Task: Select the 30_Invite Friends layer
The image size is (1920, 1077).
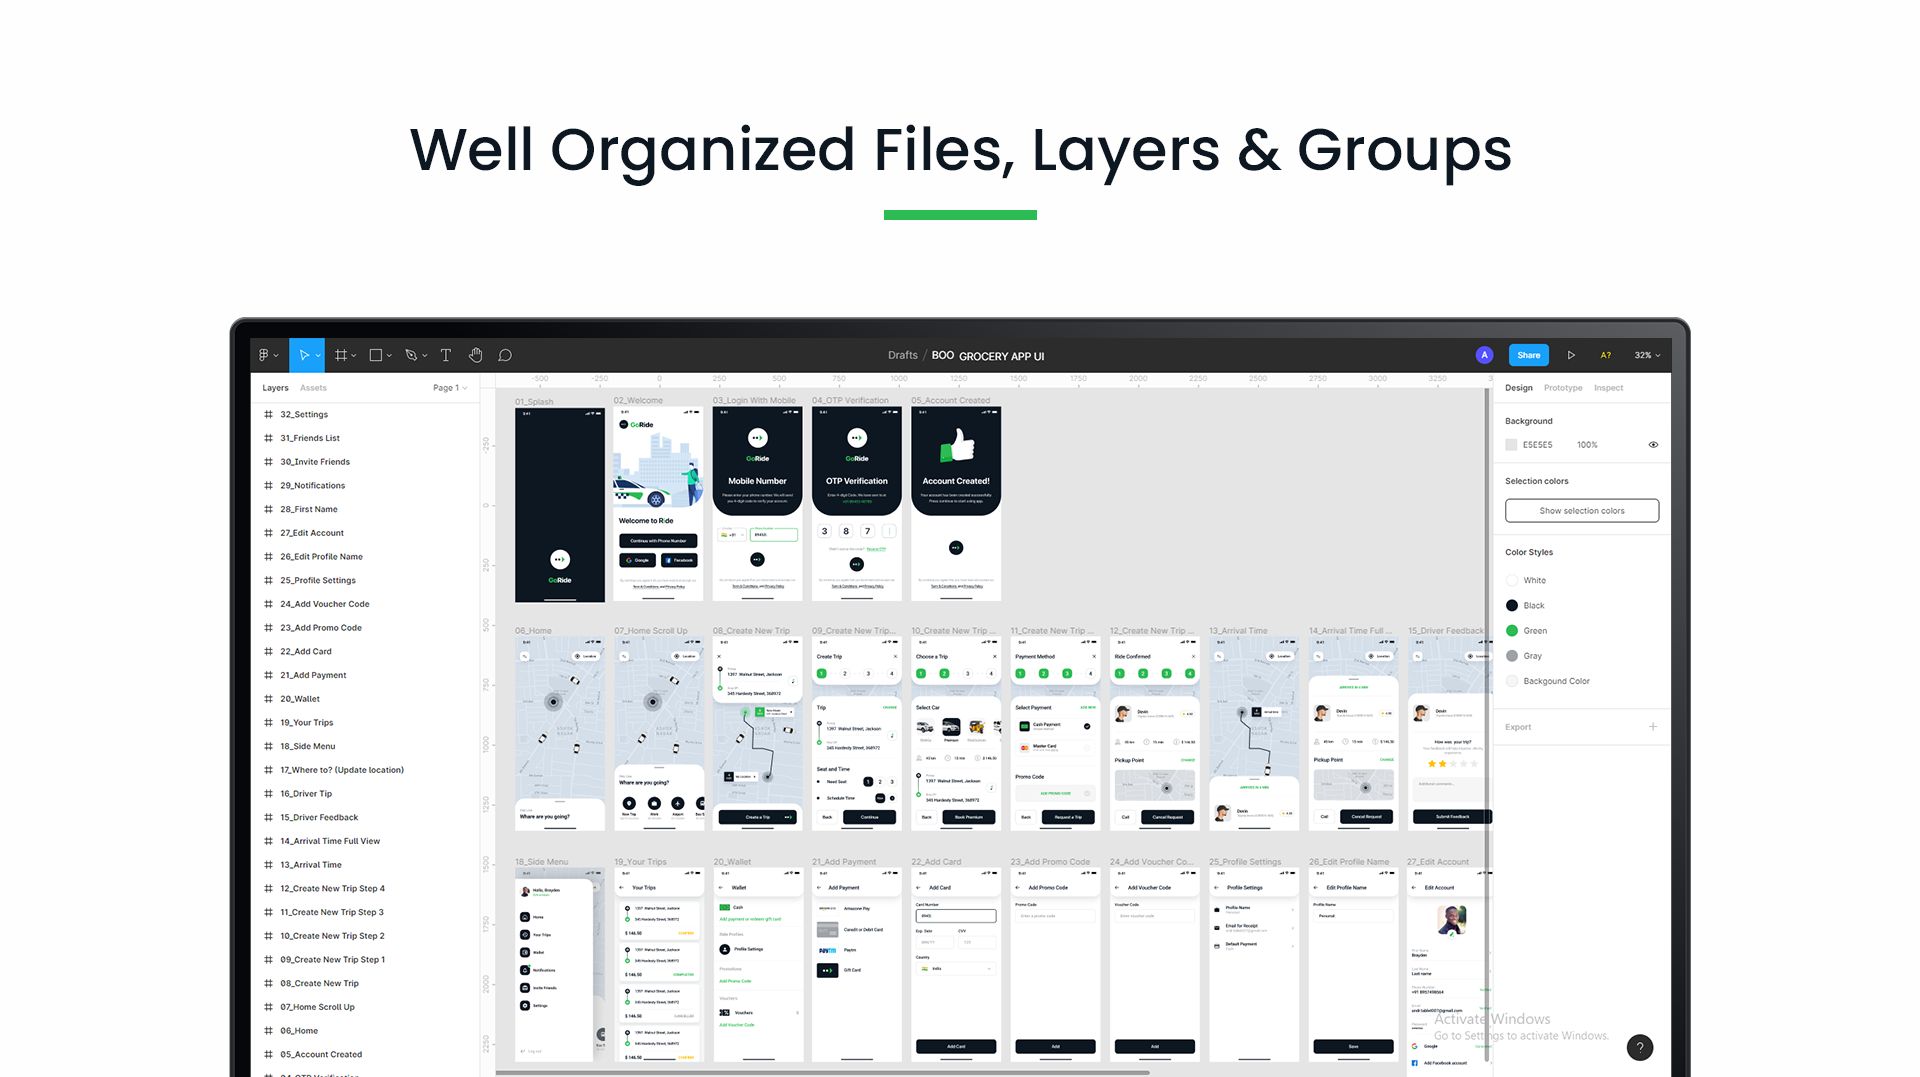Action: coord(315,462)
